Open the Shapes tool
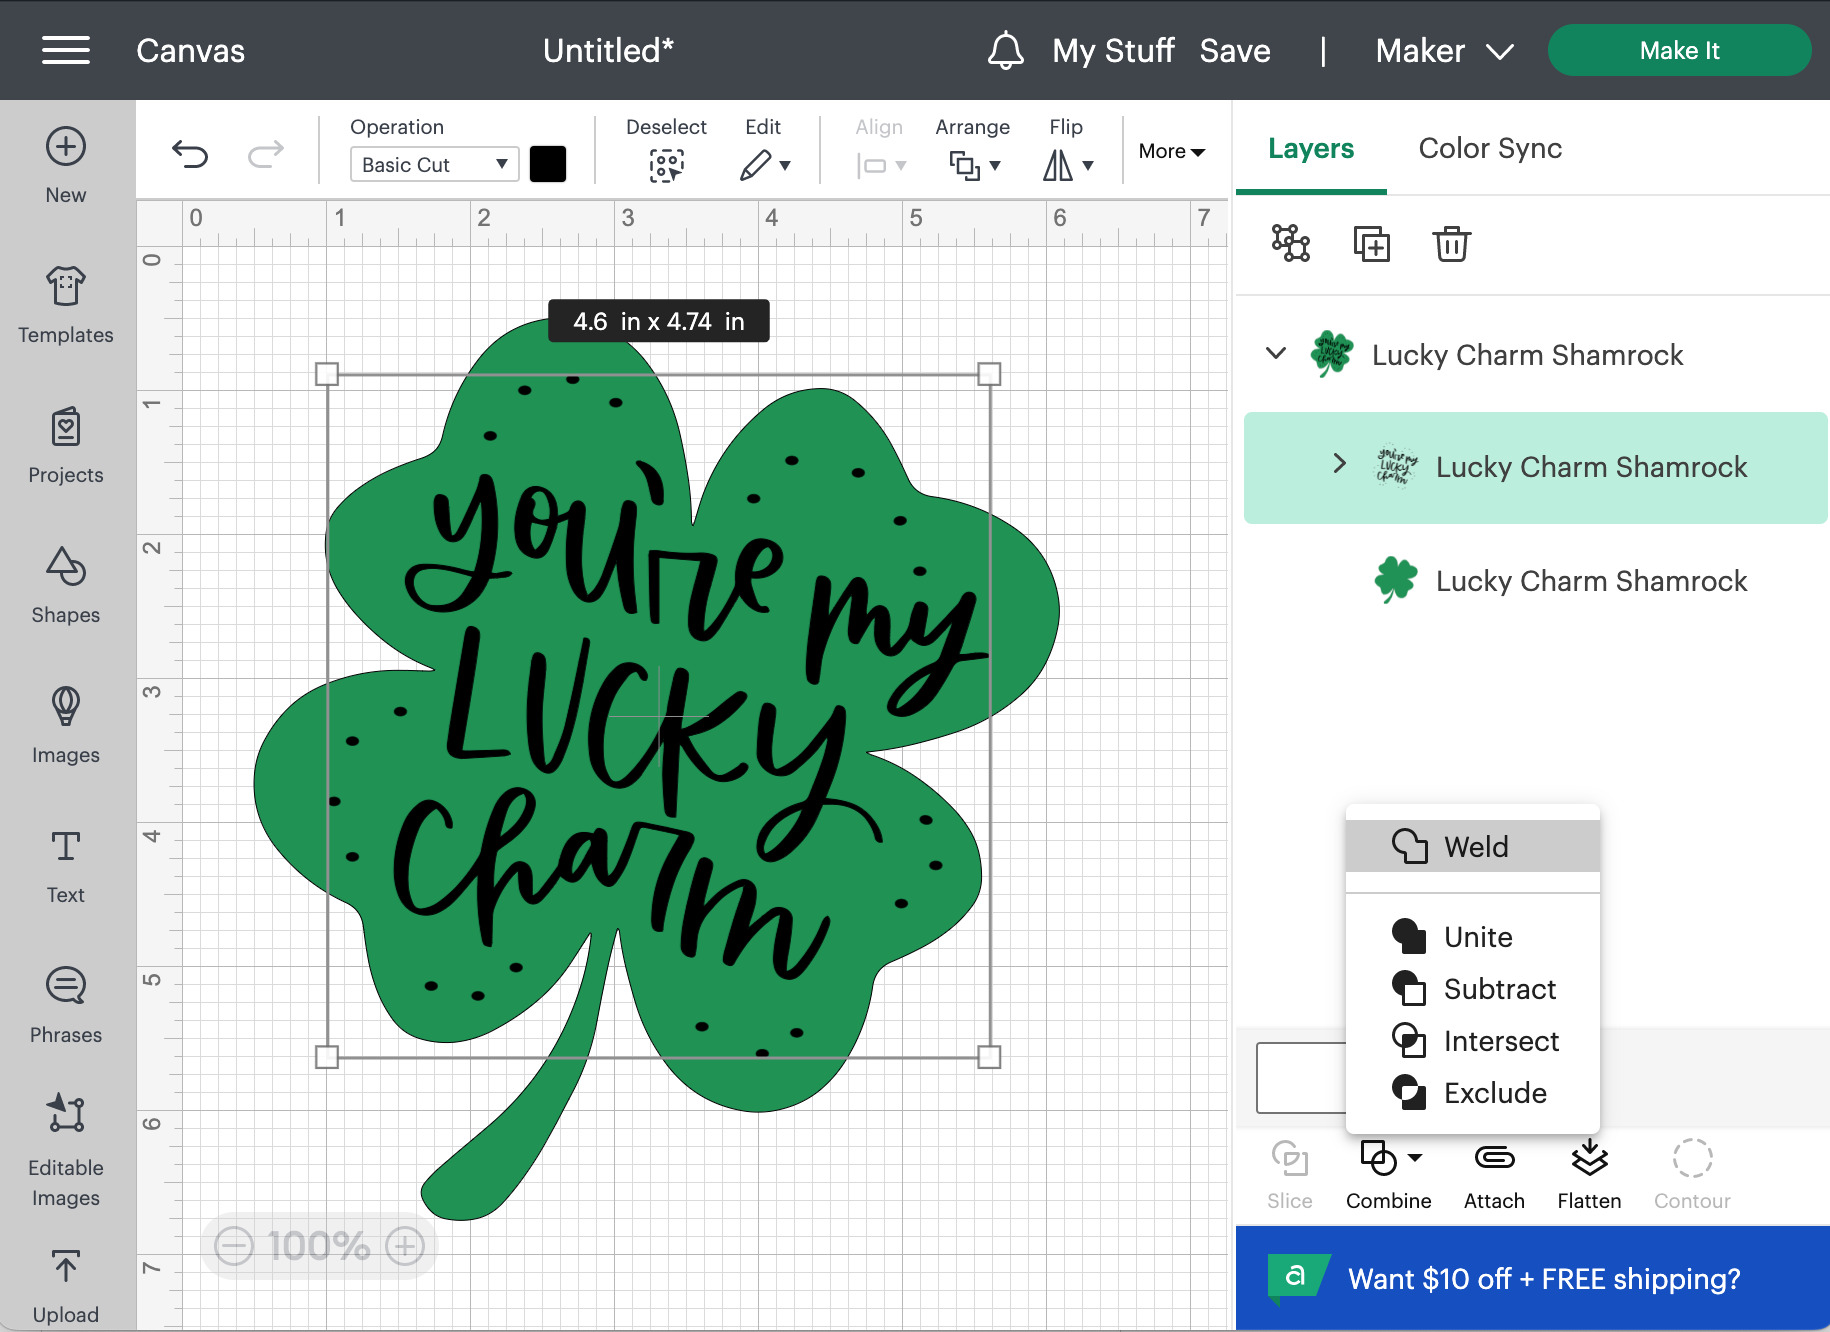Viewport: 1830px width, 1332px height. [66, 586]
